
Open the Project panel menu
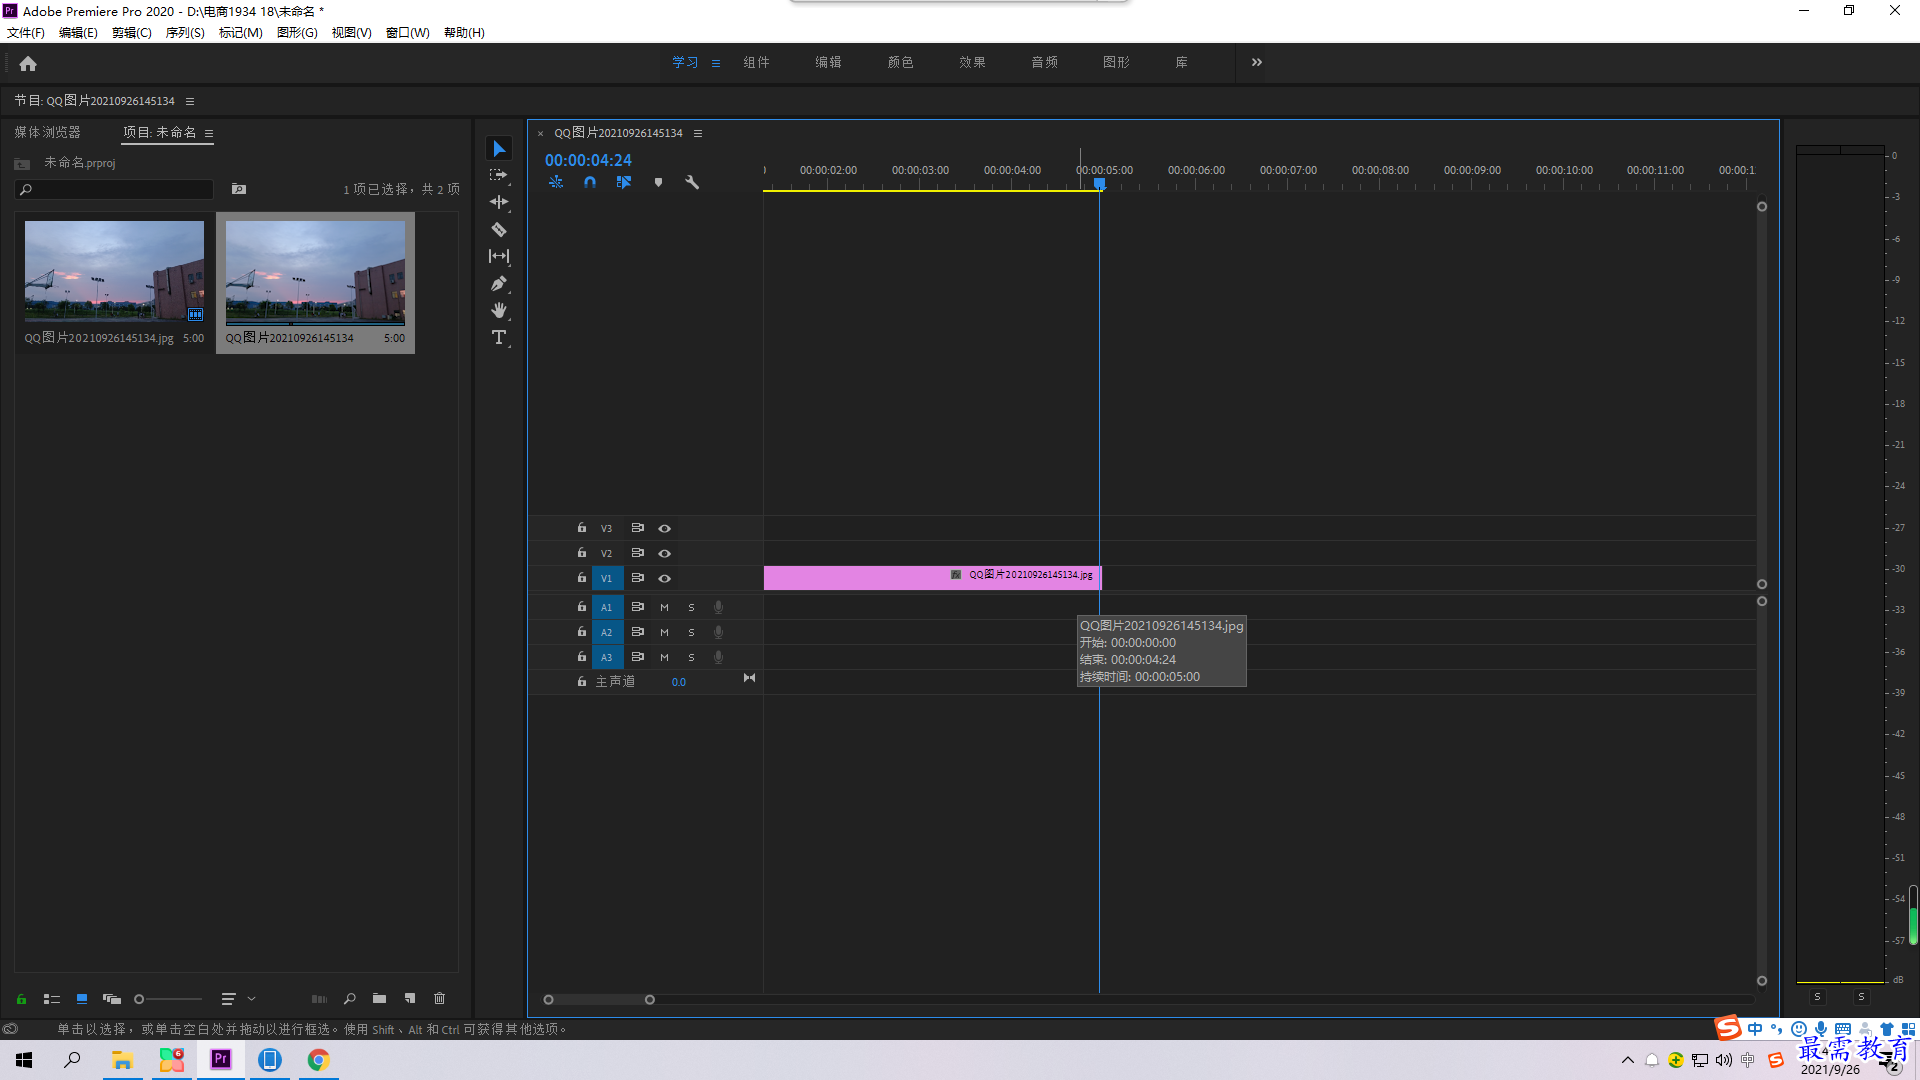point(209,133)
